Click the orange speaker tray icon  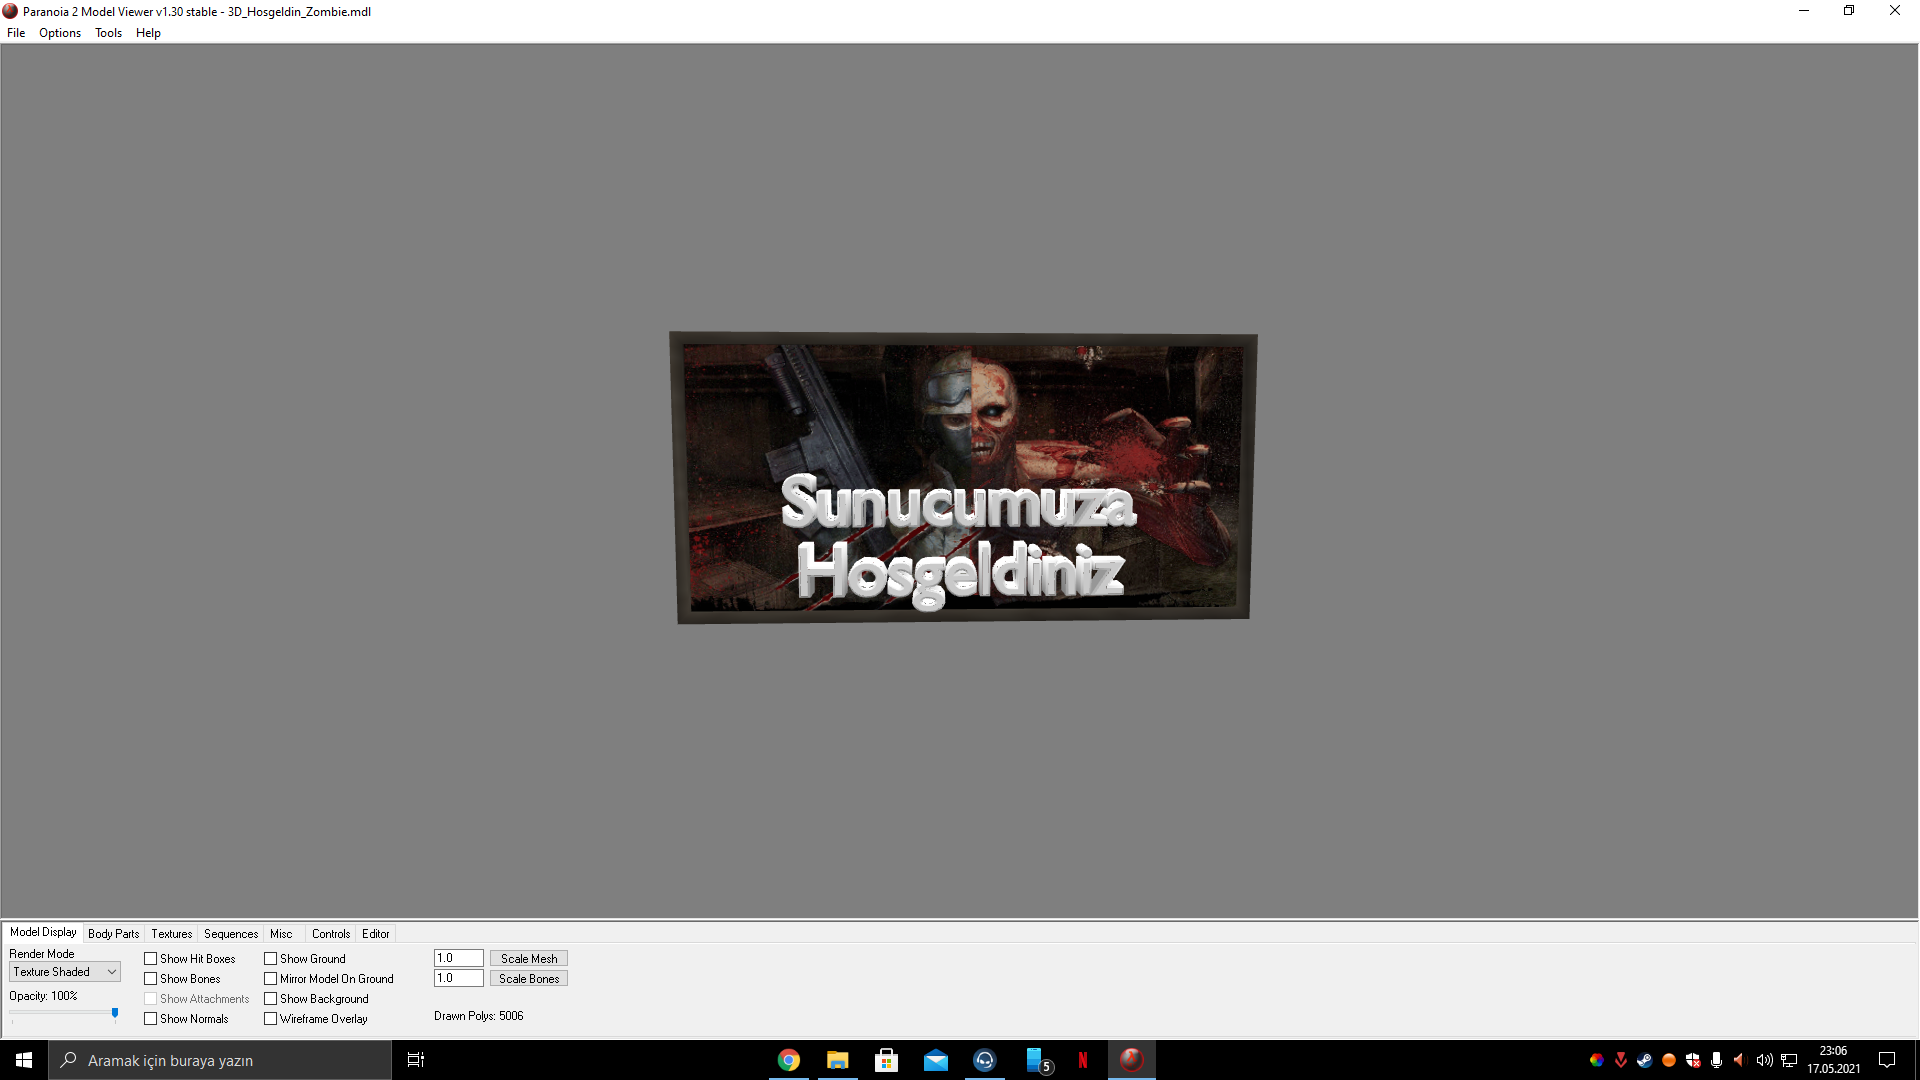[1740, 1060]
